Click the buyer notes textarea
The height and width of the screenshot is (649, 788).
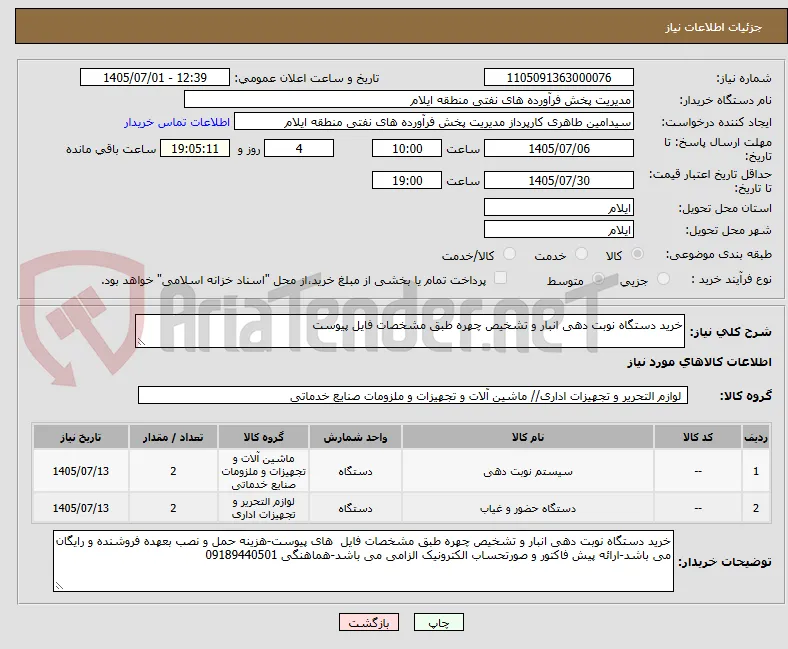(363, 561)
